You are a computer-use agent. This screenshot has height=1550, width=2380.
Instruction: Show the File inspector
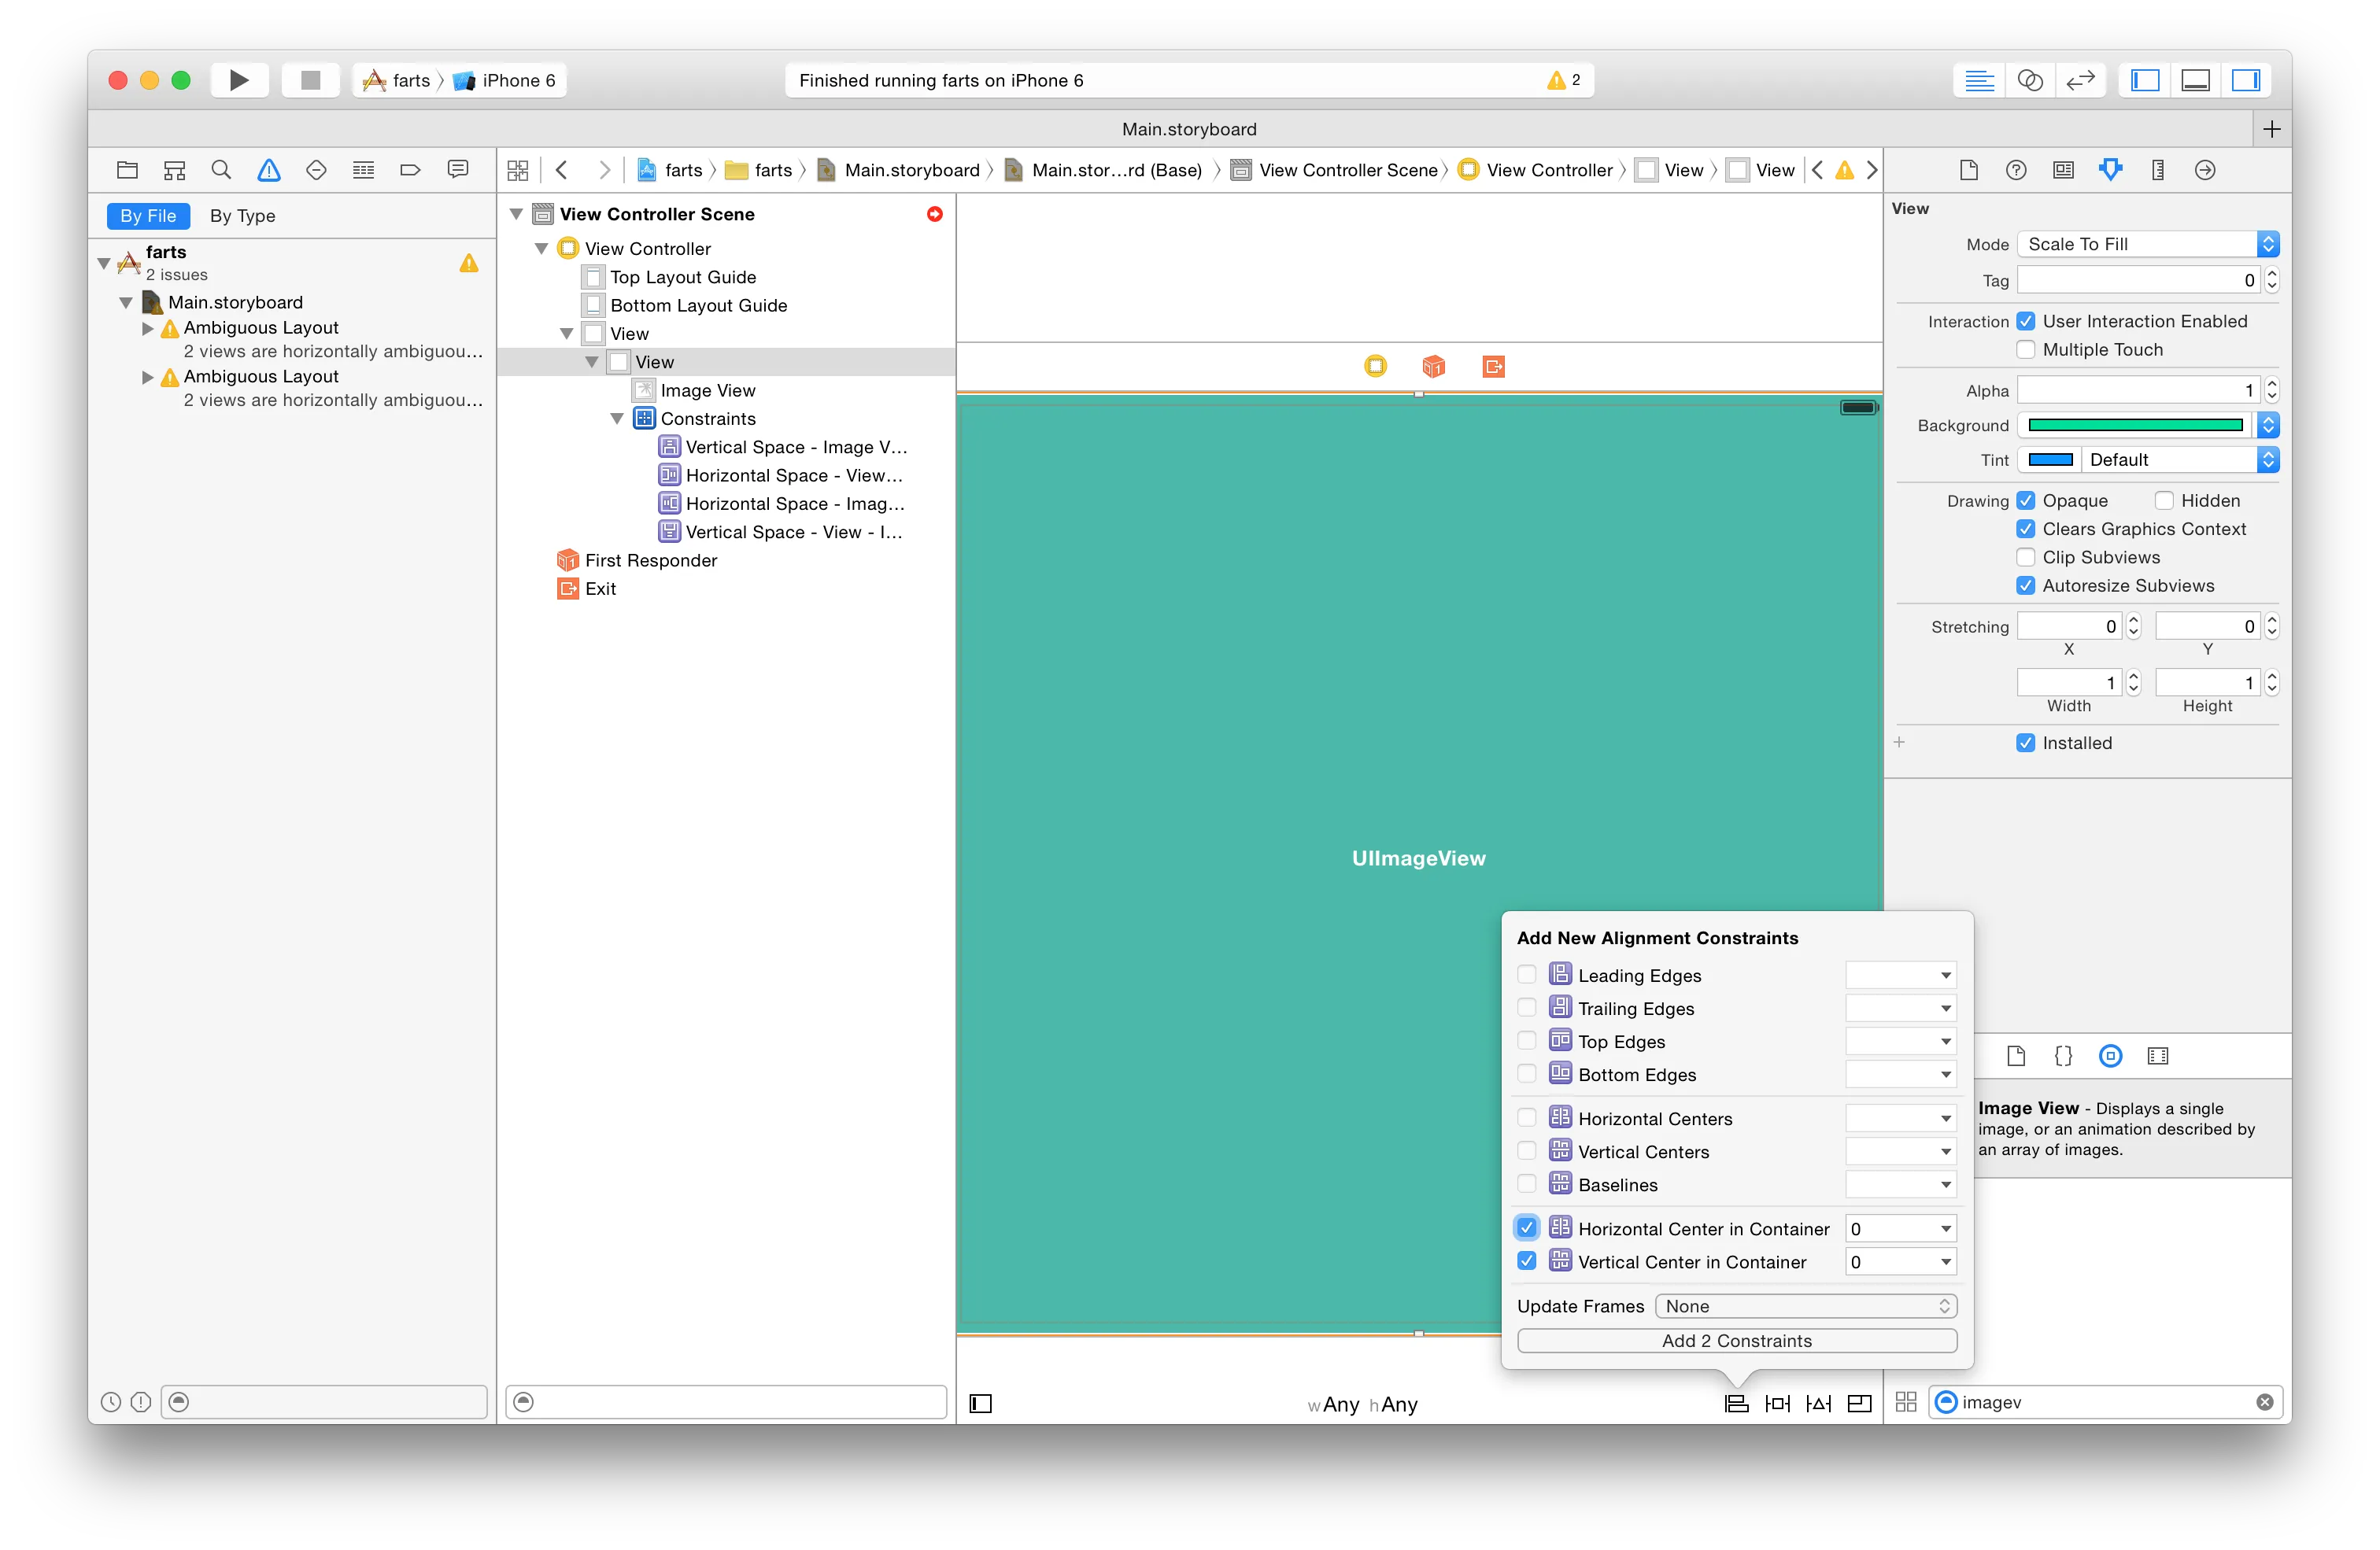1969,170
